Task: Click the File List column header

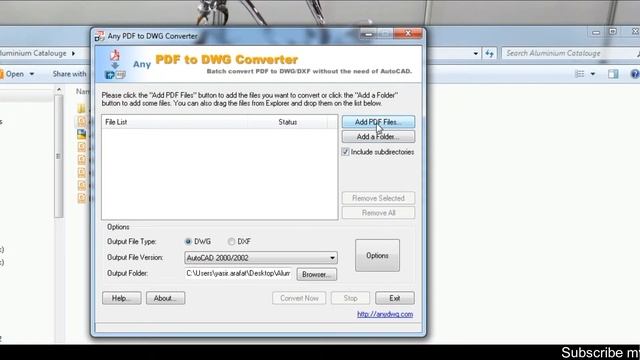Action: point(174,122)
